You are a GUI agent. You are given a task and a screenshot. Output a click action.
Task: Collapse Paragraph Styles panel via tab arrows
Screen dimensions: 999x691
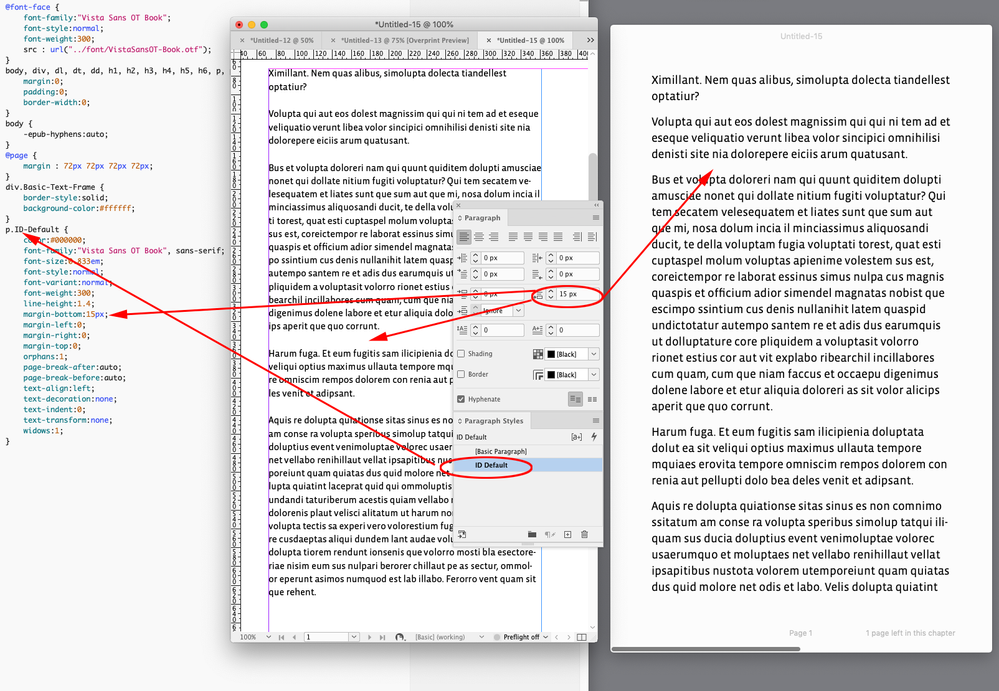pos(460,421)
